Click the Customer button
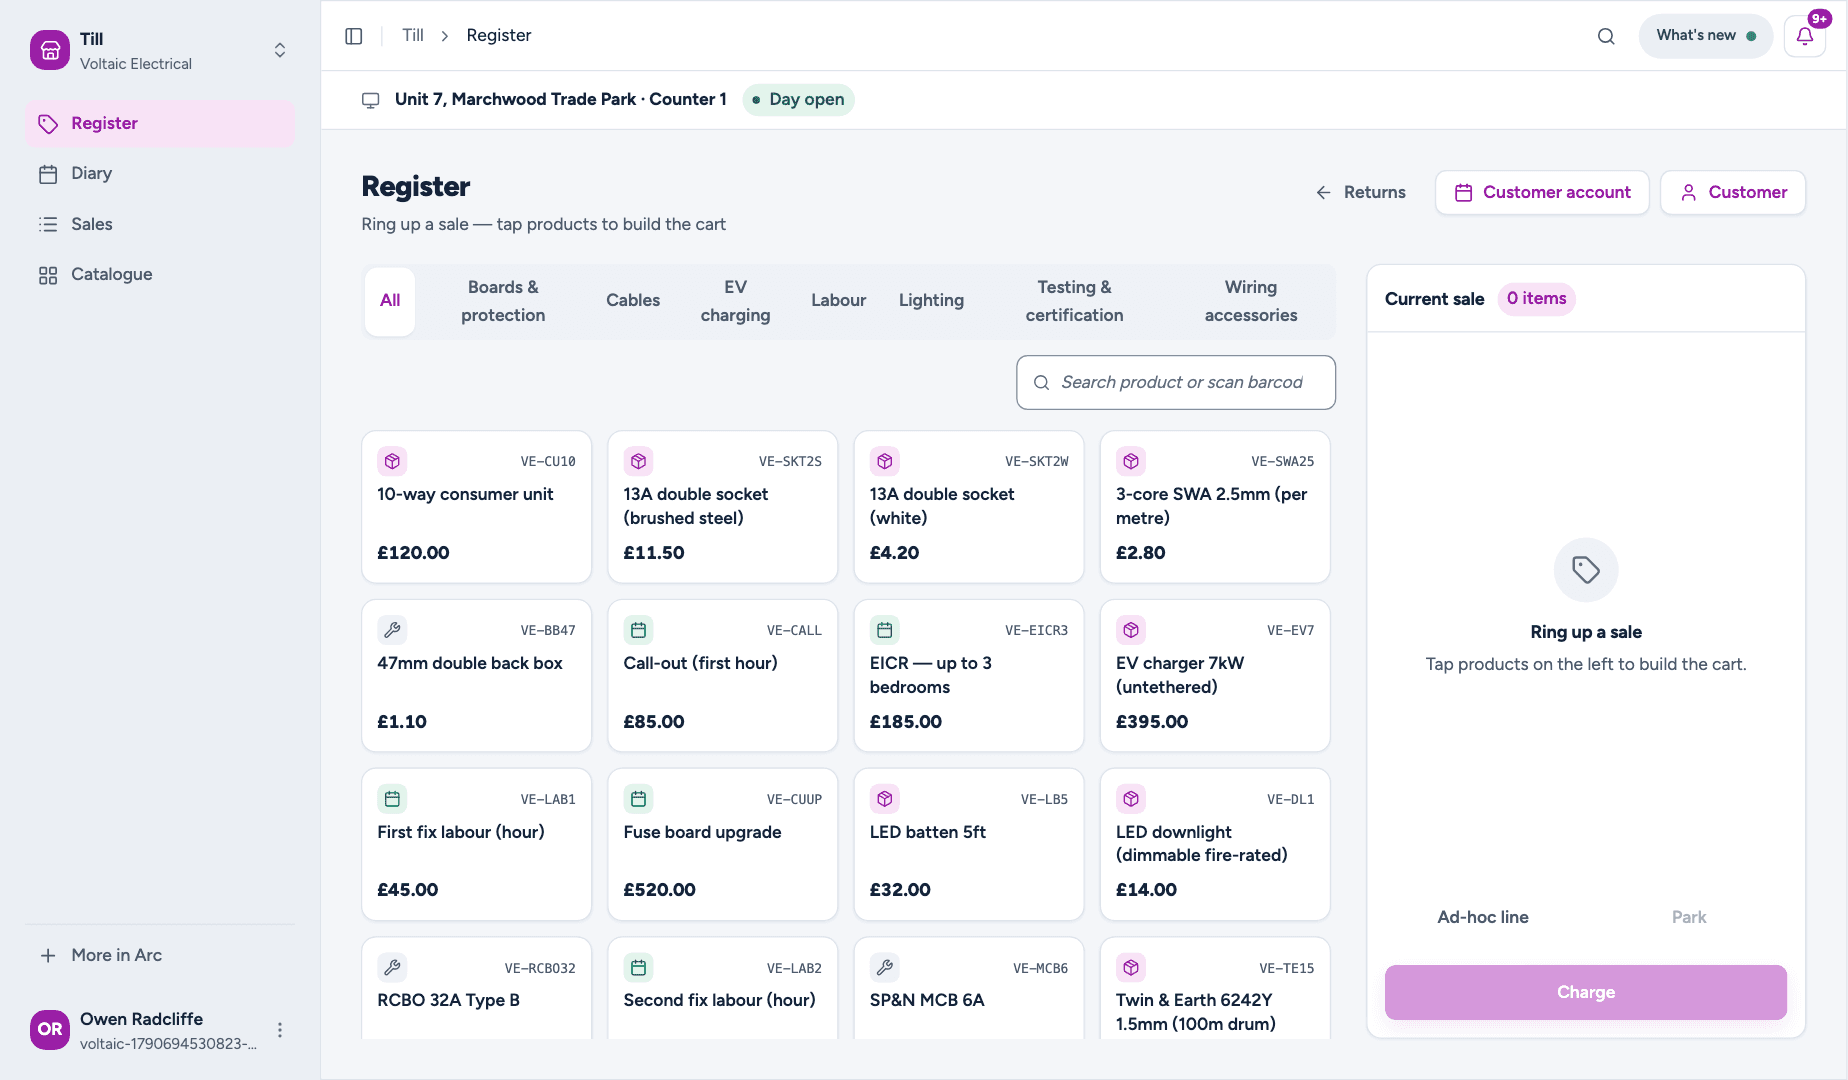 pyautogui.click(x=1733, y=192)
